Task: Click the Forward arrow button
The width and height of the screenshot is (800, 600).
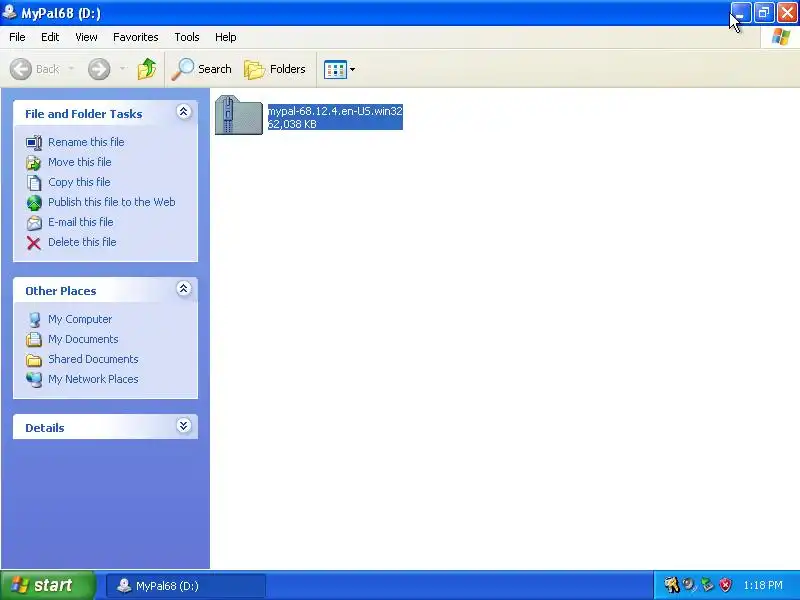Action: [x=99, y=69]
